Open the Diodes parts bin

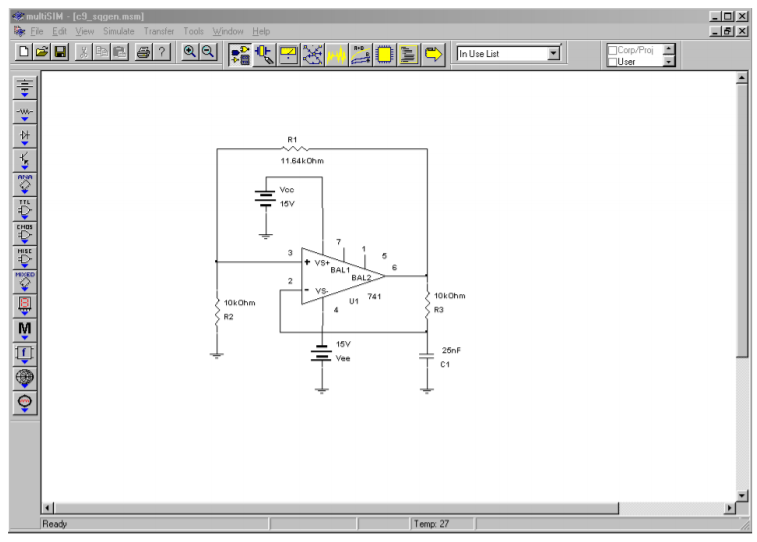(25, 136)
